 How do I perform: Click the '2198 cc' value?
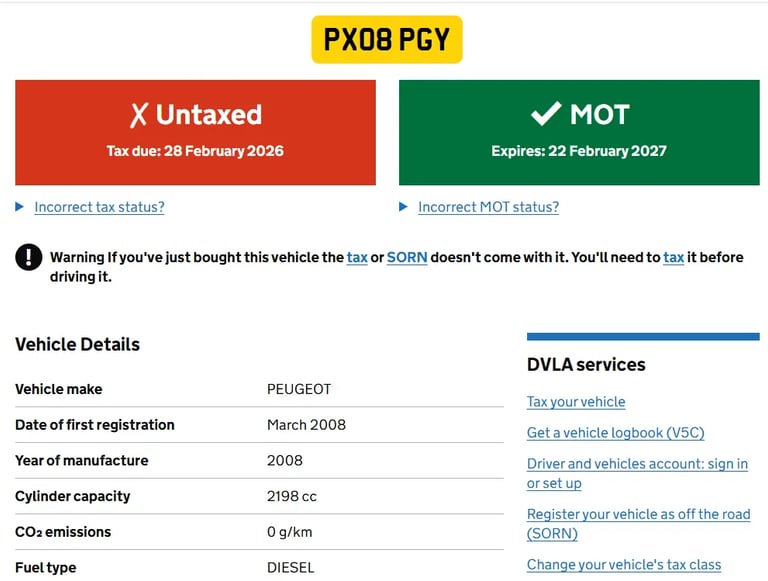click(x=291, y=496)
